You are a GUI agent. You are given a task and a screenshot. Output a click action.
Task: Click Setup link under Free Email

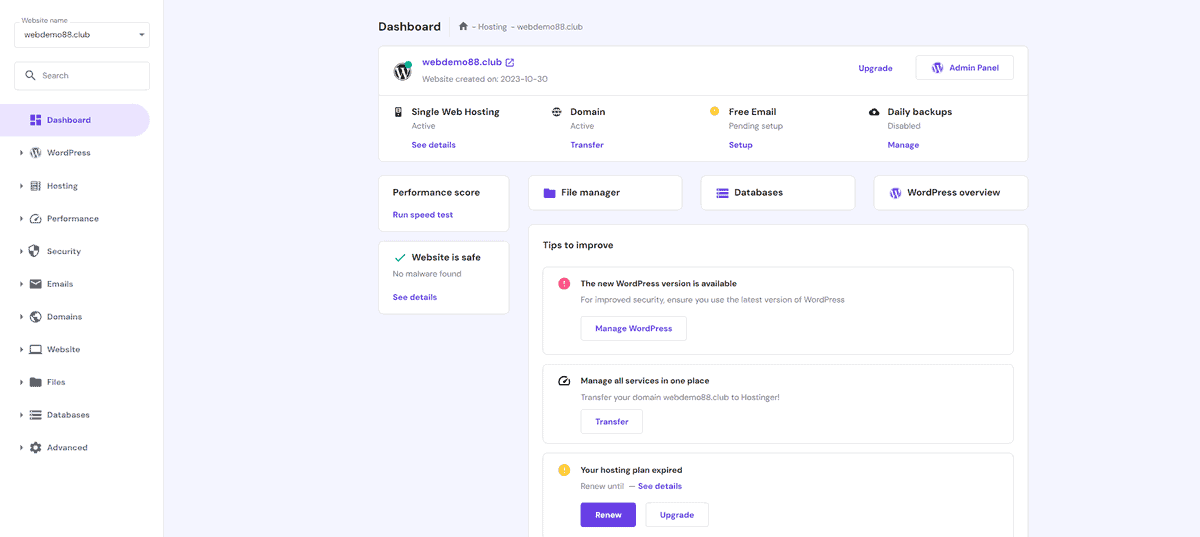click(x=740, y=145)
